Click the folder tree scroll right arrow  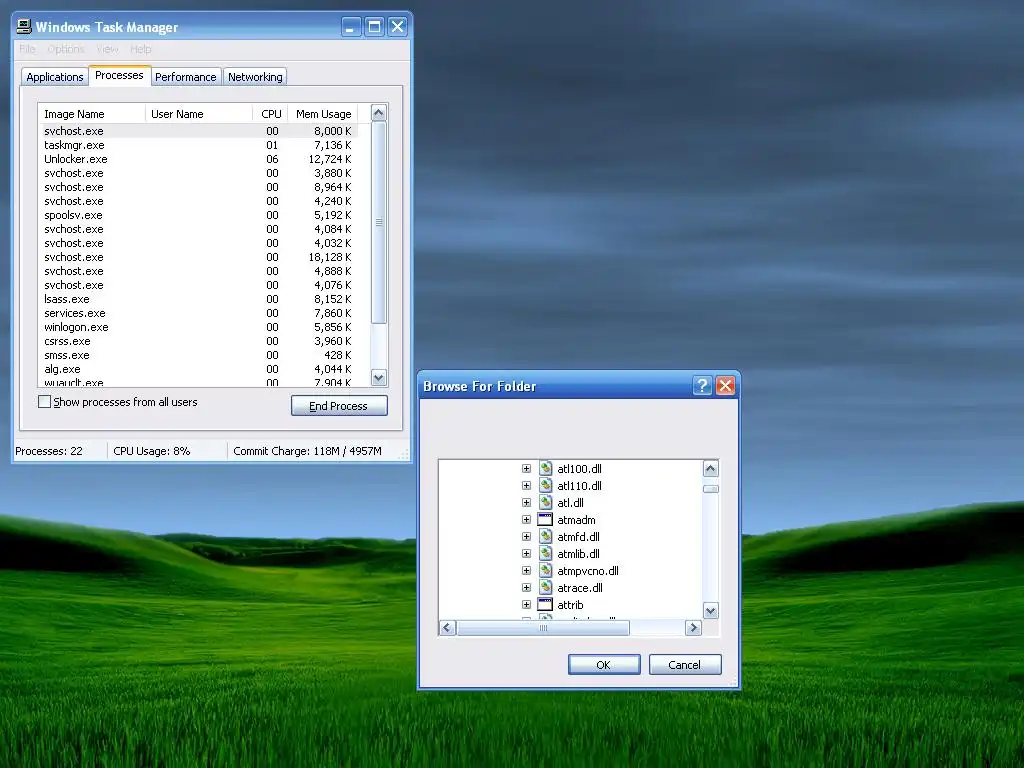click(693, 628)
